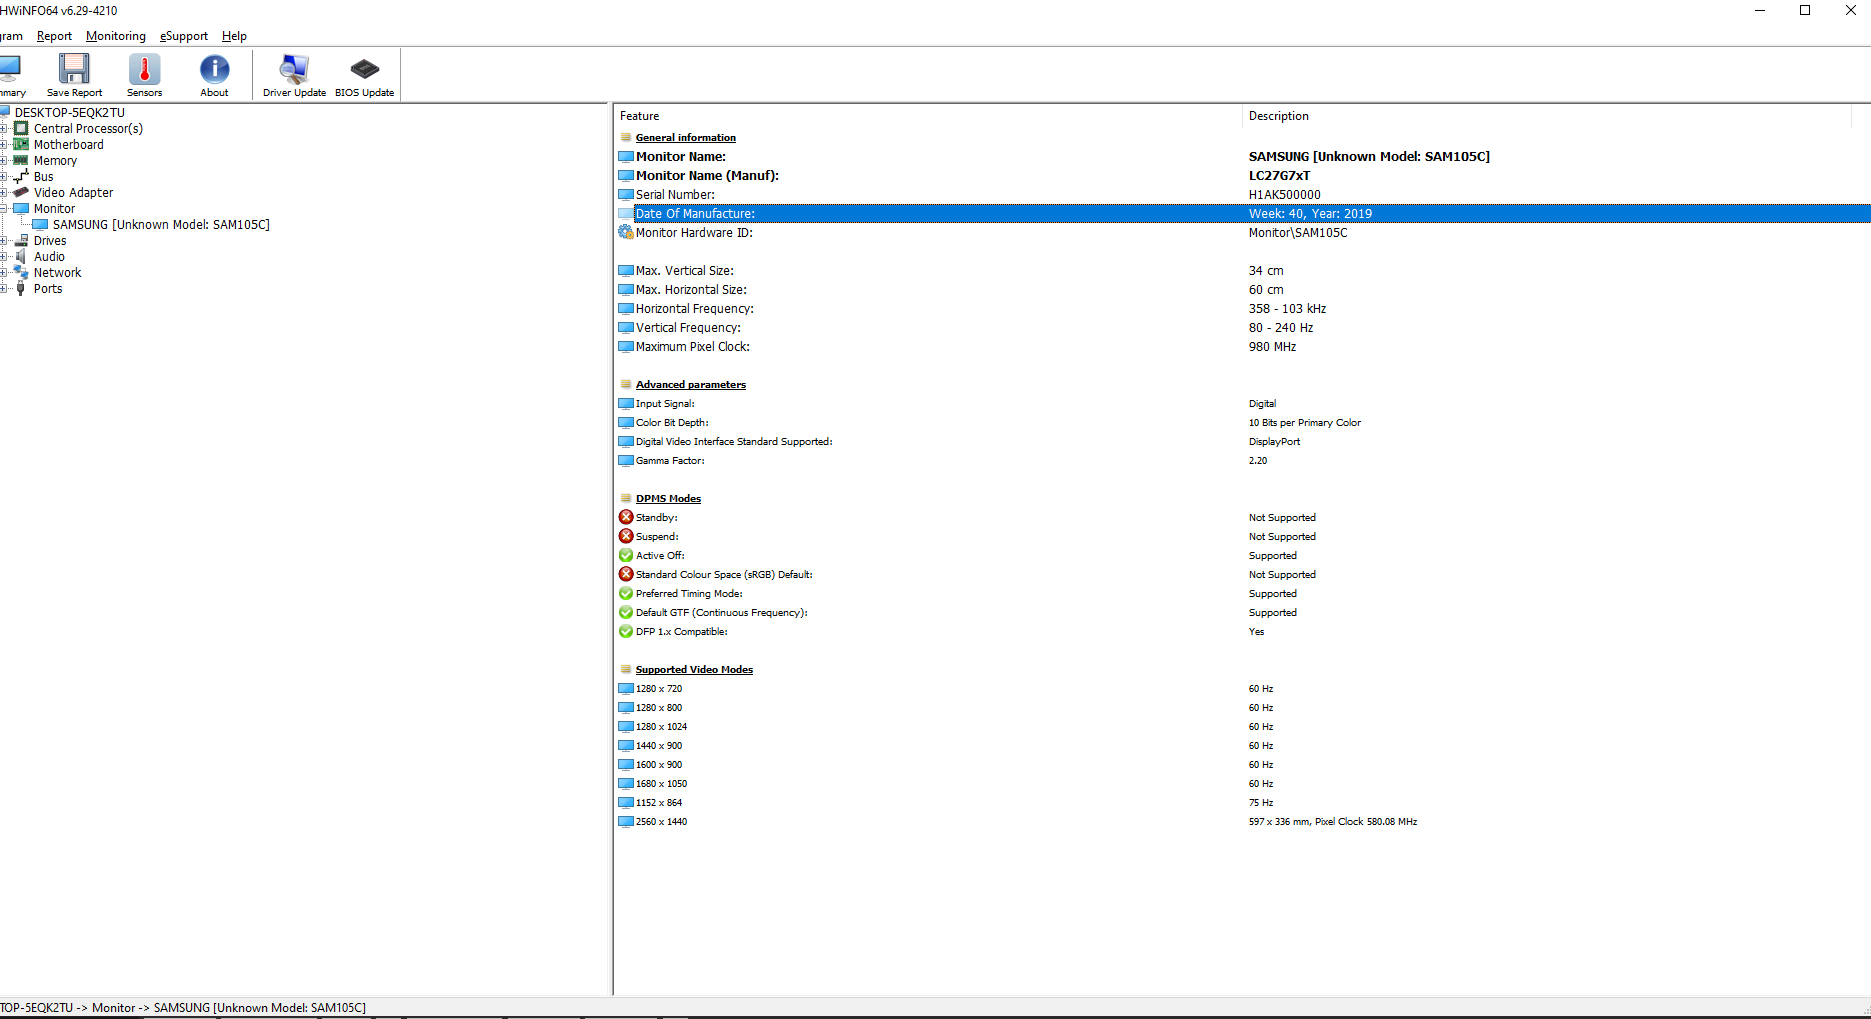
Task: Open the Save Report tool
Action: (74, 75)
